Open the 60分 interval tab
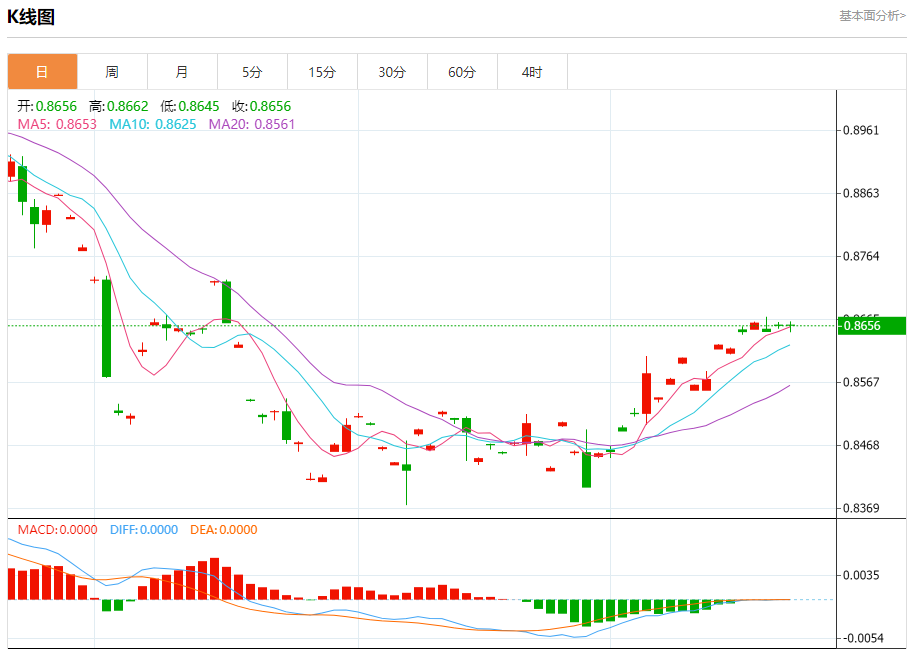 [x=462, y=71]
